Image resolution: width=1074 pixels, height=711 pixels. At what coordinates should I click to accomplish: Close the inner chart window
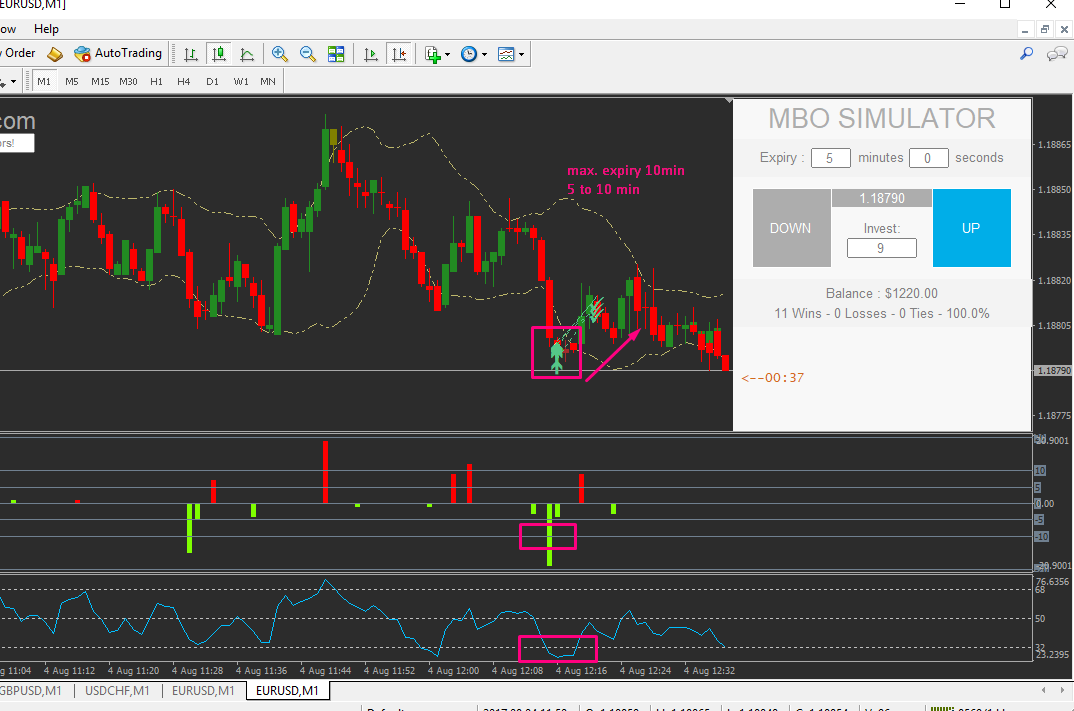tap(1064, 29)
